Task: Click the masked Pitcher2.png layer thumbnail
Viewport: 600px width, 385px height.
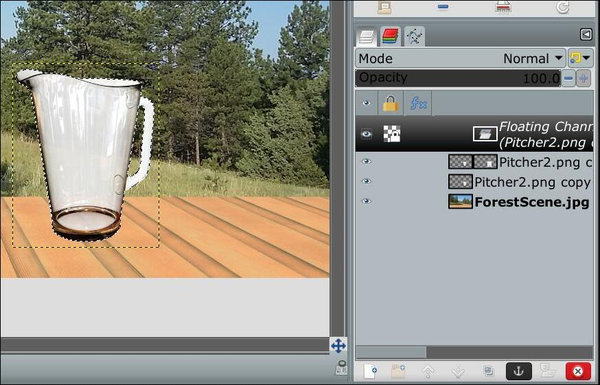Action: pyautogui.click(x=460, y=162)
